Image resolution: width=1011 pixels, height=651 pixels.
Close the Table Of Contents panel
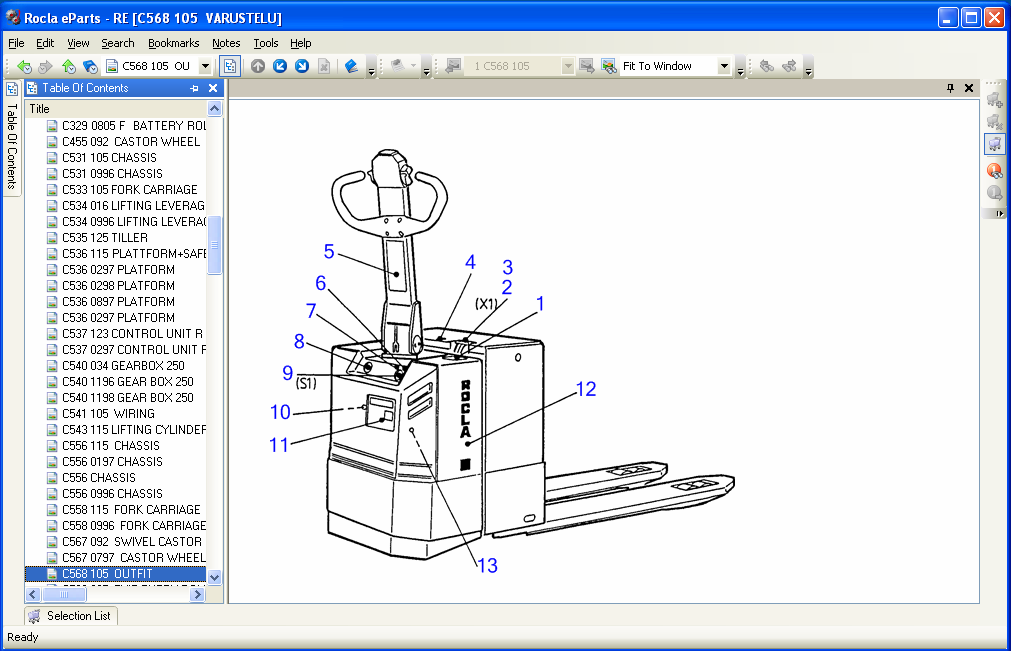pos(213,88)
